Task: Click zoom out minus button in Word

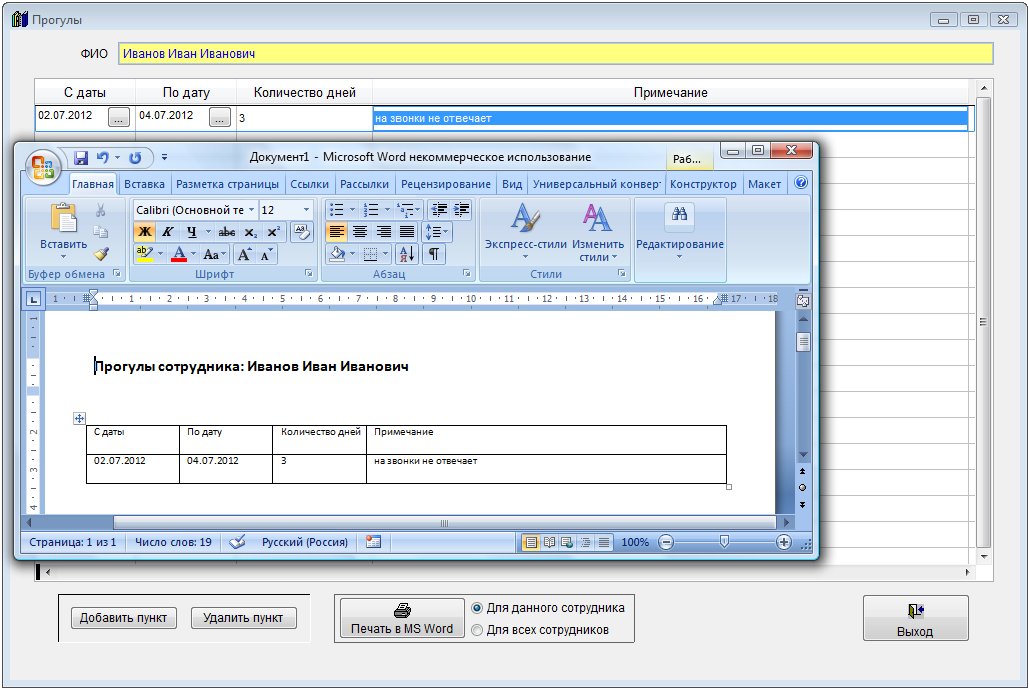Action: [x=666, y=542]
